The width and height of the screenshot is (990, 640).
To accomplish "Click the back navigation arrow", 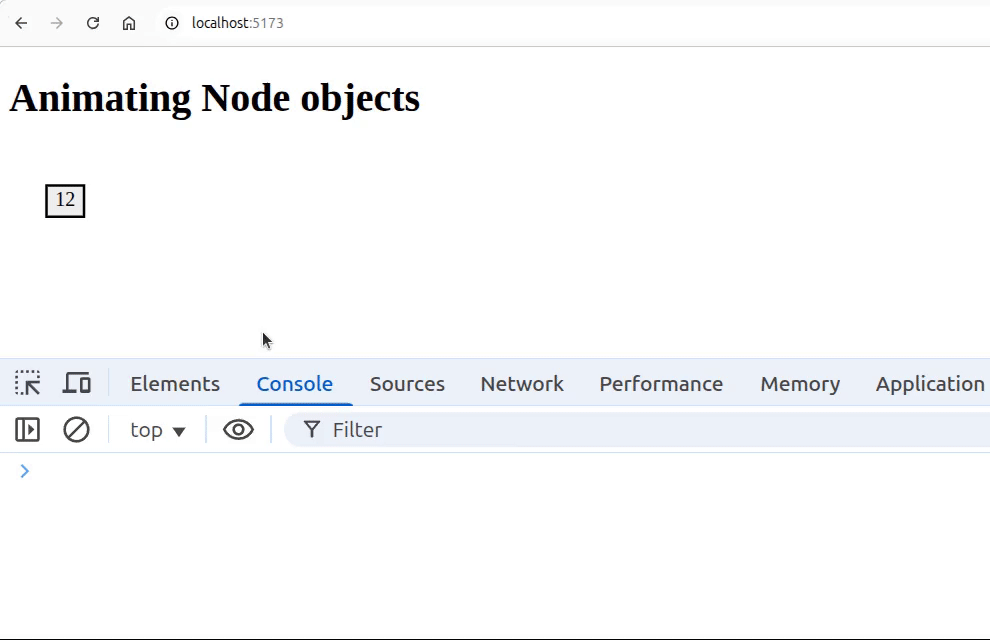I will coord(21,22).
